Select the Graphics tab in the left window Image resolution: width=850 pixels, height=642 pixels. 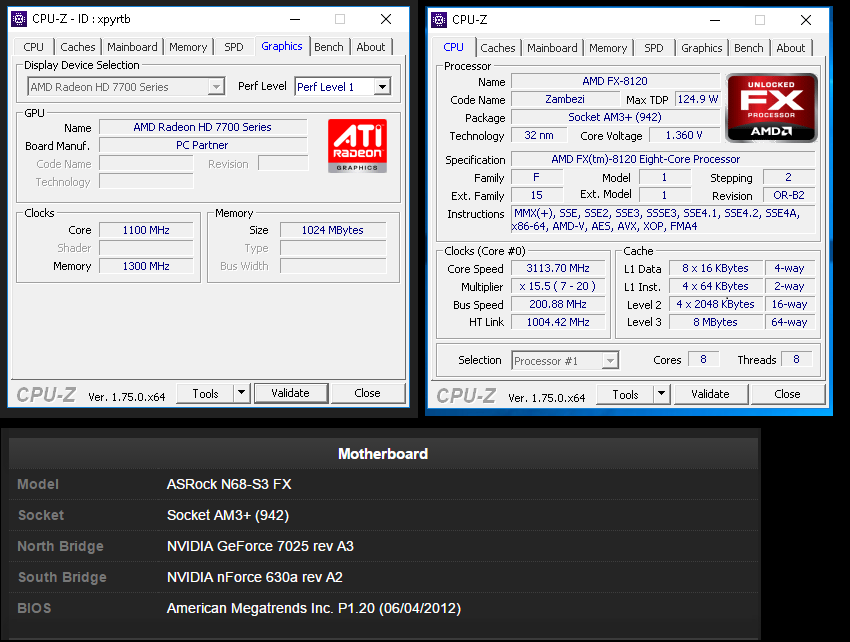tap(282, 46)
